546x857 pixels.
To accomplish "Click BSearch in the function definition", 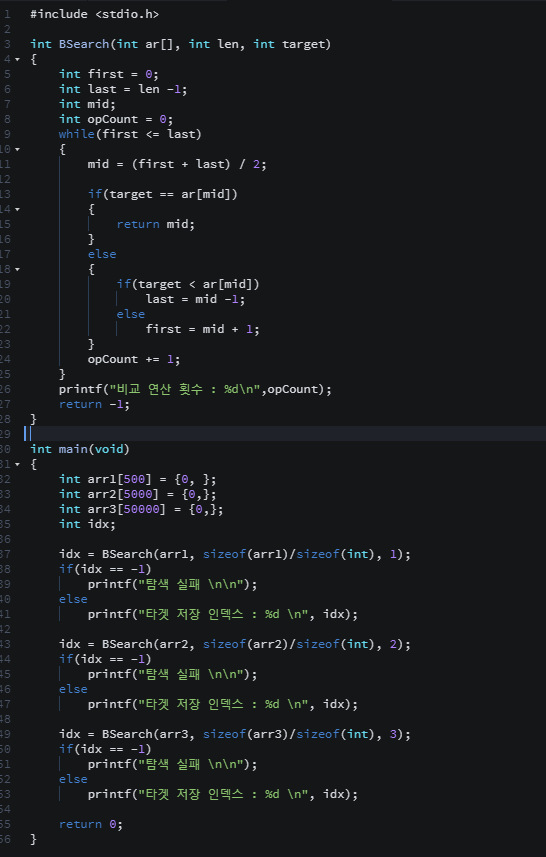I will (x=84, y=44).
